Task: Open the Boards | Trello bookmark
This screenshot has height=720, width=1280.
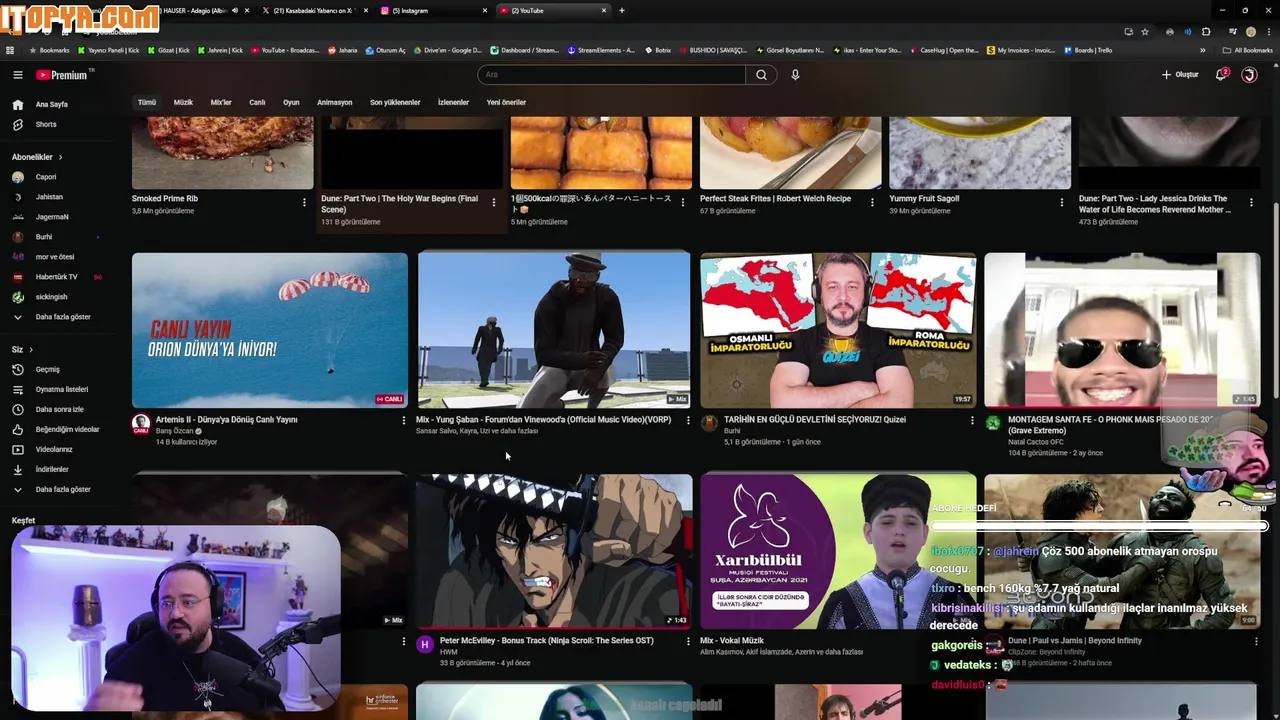Action: 1088,50
